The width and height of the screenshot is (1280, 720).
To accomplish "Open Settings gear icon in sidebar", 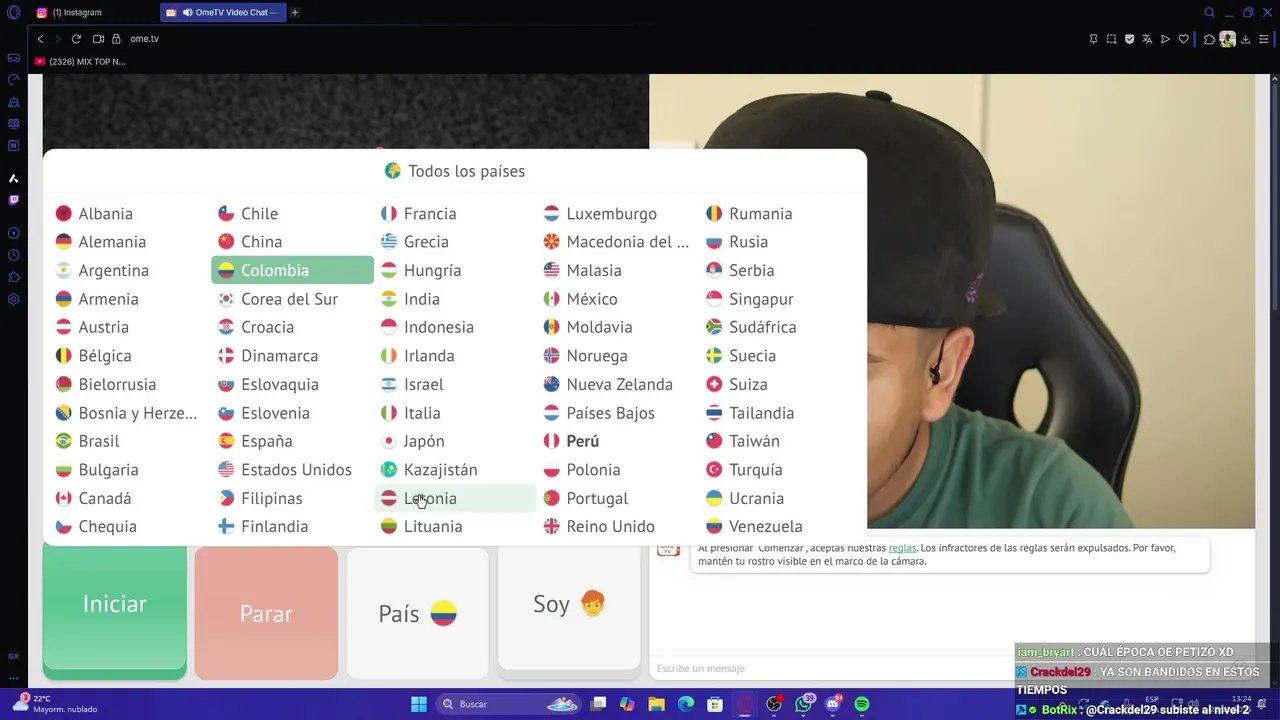I will (x=13, y=299).
